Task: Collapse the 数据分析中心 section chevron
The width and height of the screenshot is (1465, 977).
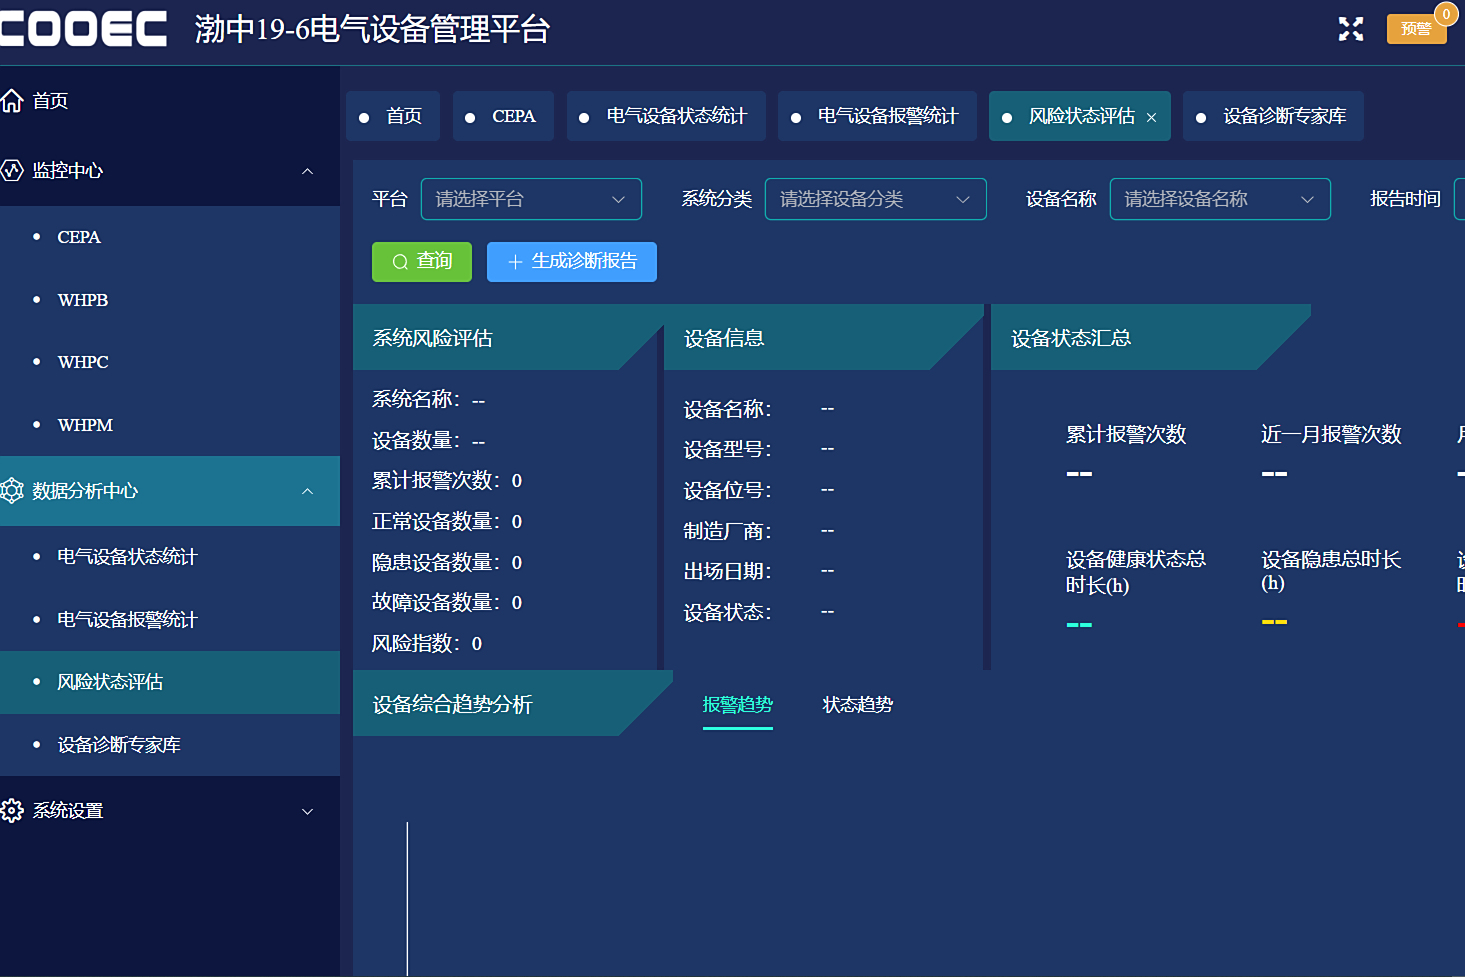Action: click(308, 491)
